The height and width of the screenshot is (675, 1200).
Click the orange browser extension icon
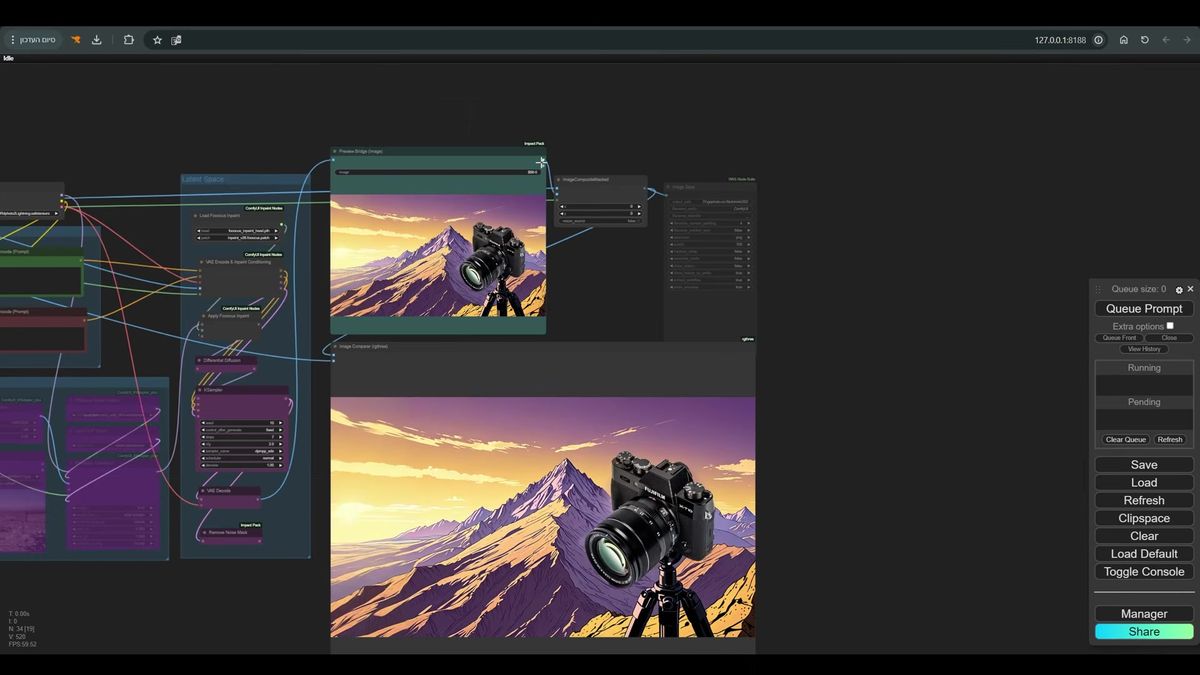coord(75,40)
